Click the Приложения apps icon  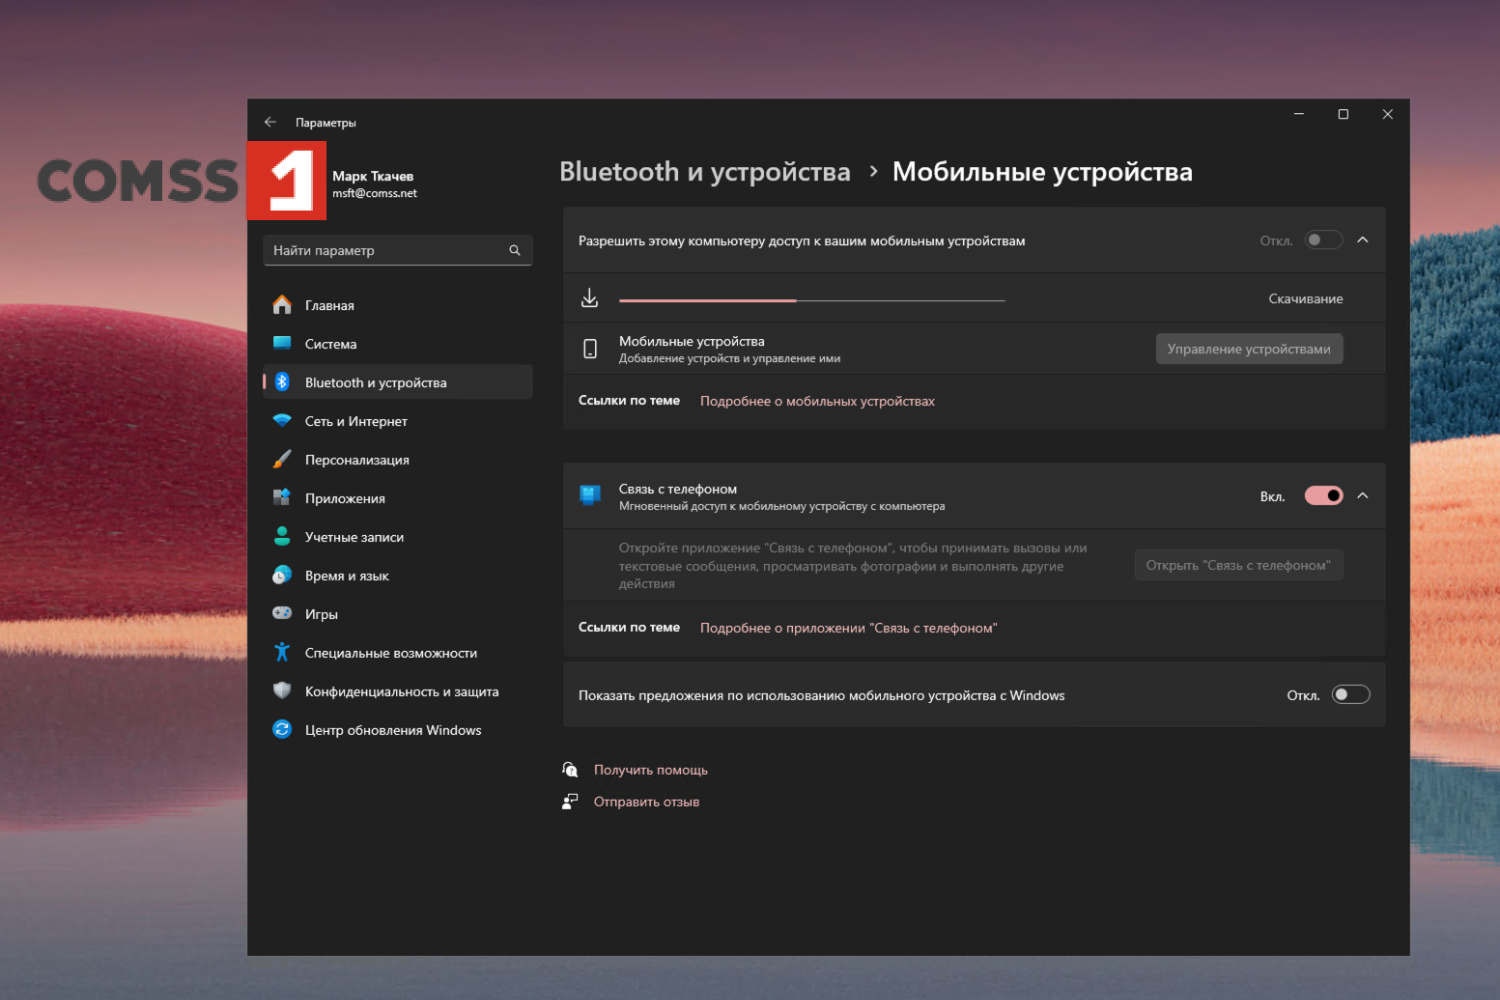(282, 498)
